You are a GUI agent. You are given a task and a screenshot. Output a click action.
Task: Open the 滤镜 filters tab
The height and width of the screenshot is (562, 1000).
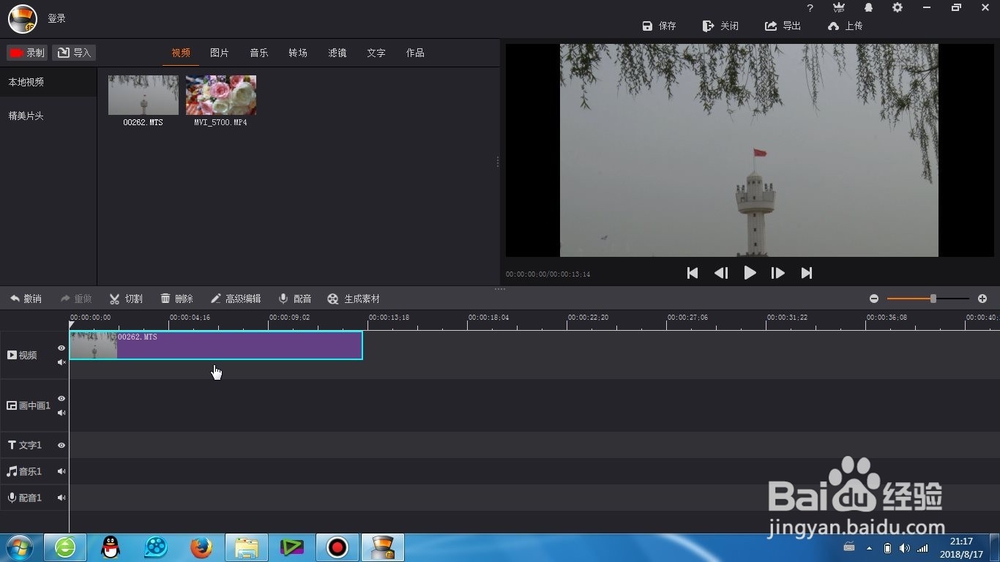pyautogui.click(x=337, y=53)
